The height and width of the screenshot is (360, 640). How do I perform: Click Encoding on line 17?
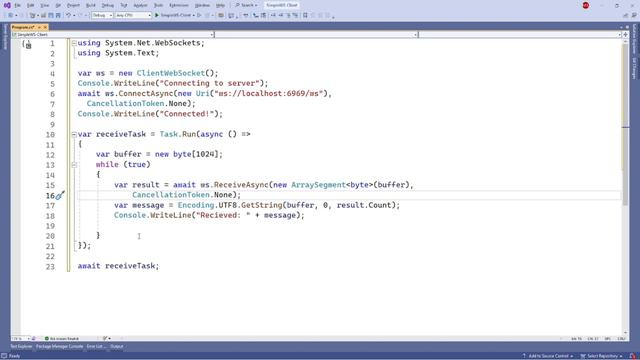click(196, 205)
